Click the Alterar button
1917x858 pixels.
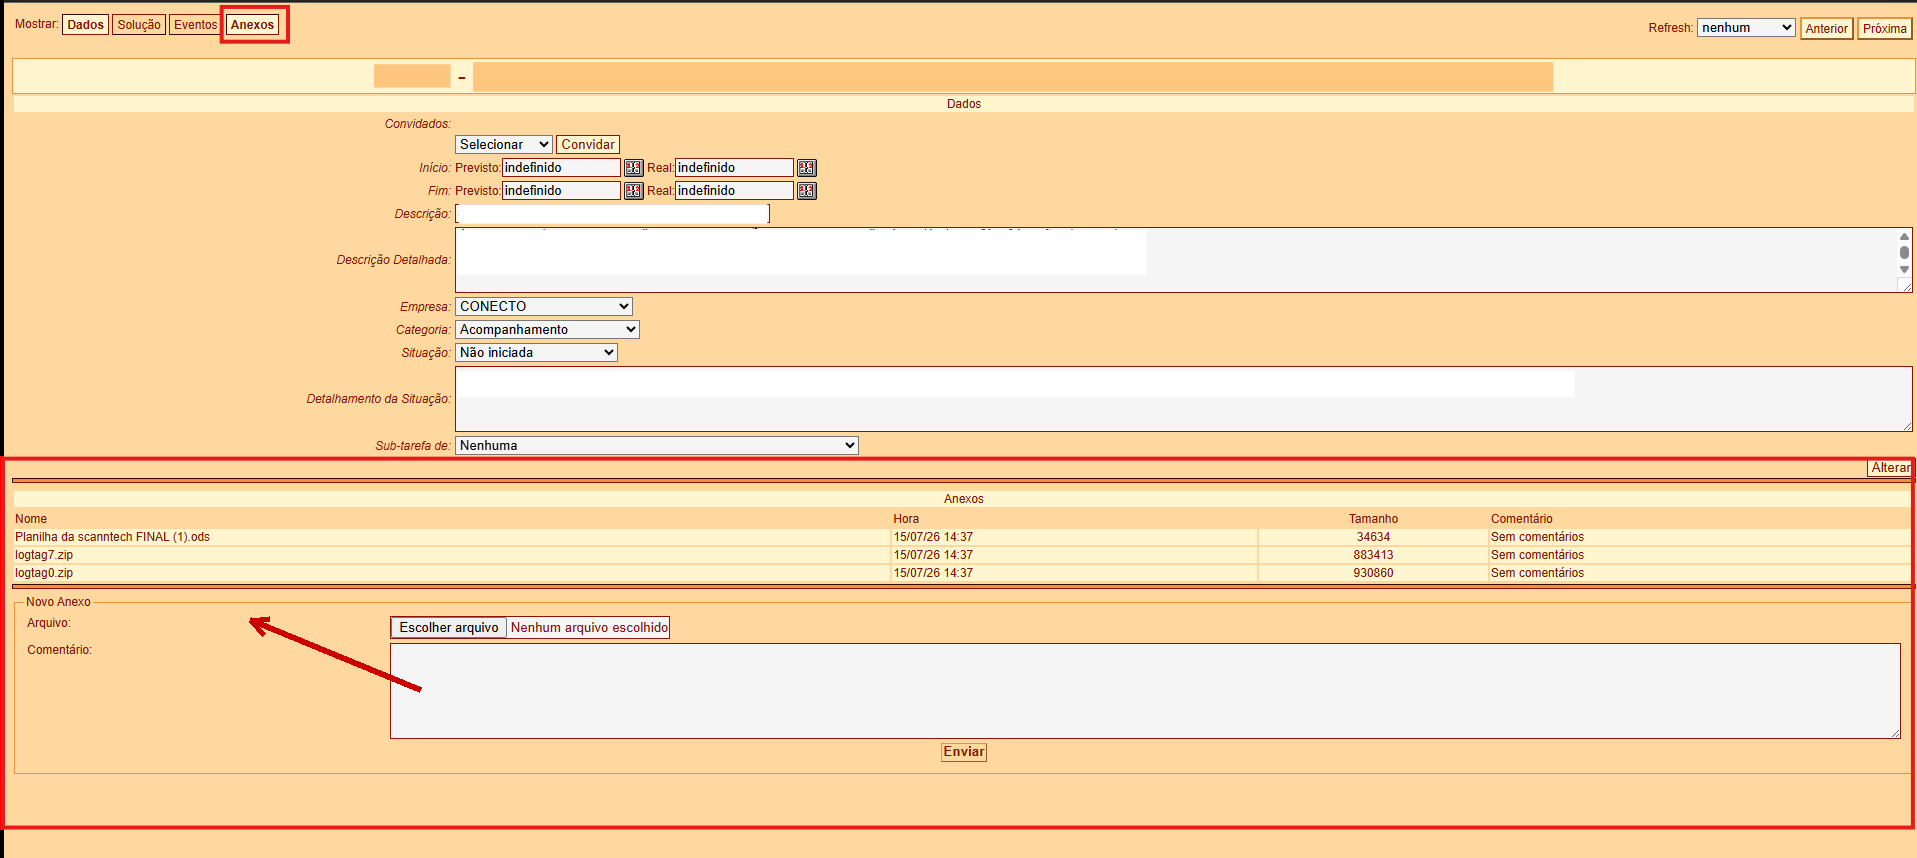1890,468
